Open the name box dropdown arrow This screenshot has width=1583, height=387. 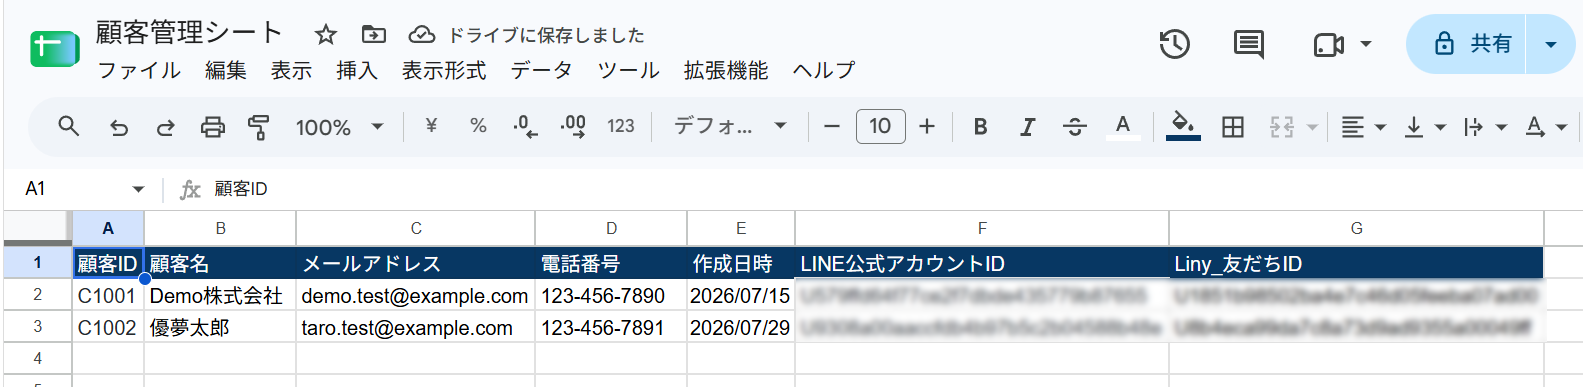pos(138,189)
